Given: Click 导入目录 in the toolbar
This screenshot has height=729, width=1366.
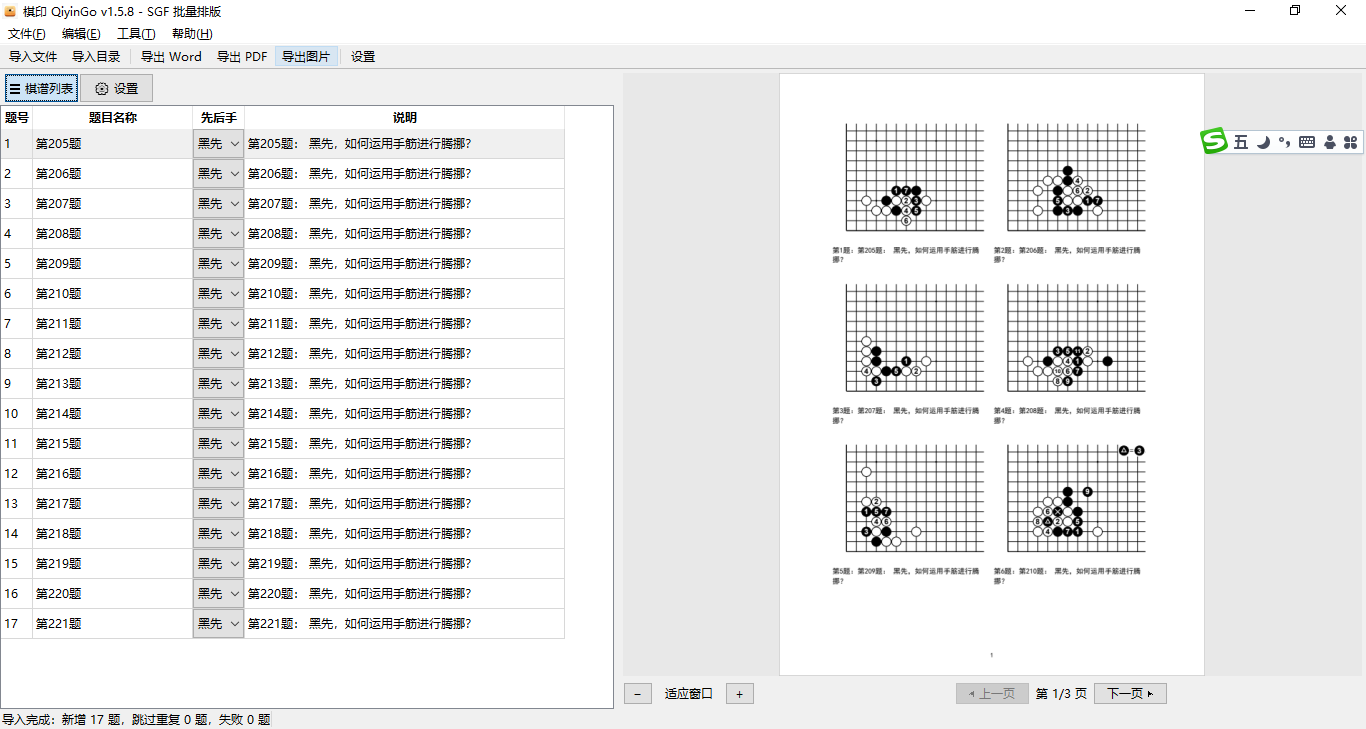Looking at the screenshot, I should point(96,57).
